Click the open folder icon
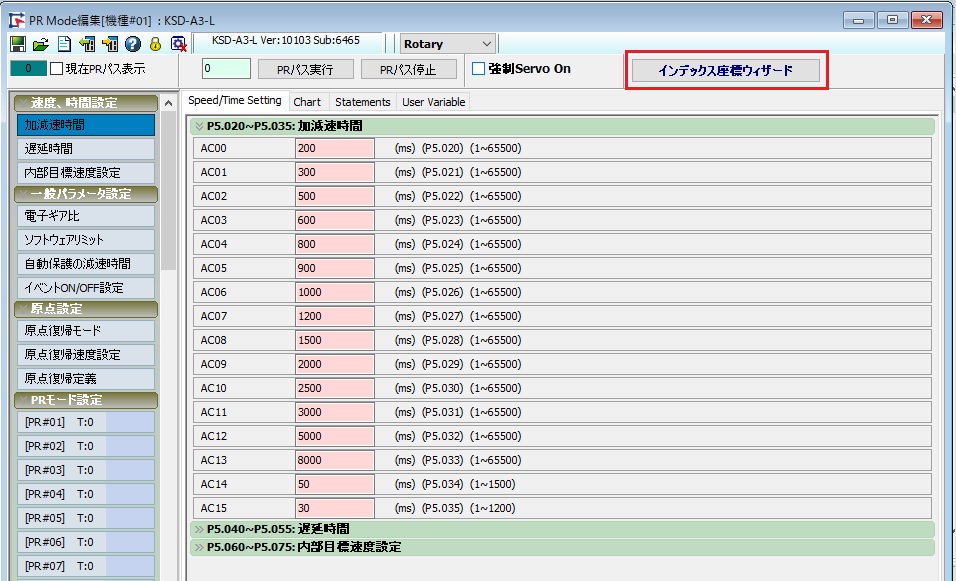 (40, 44)
